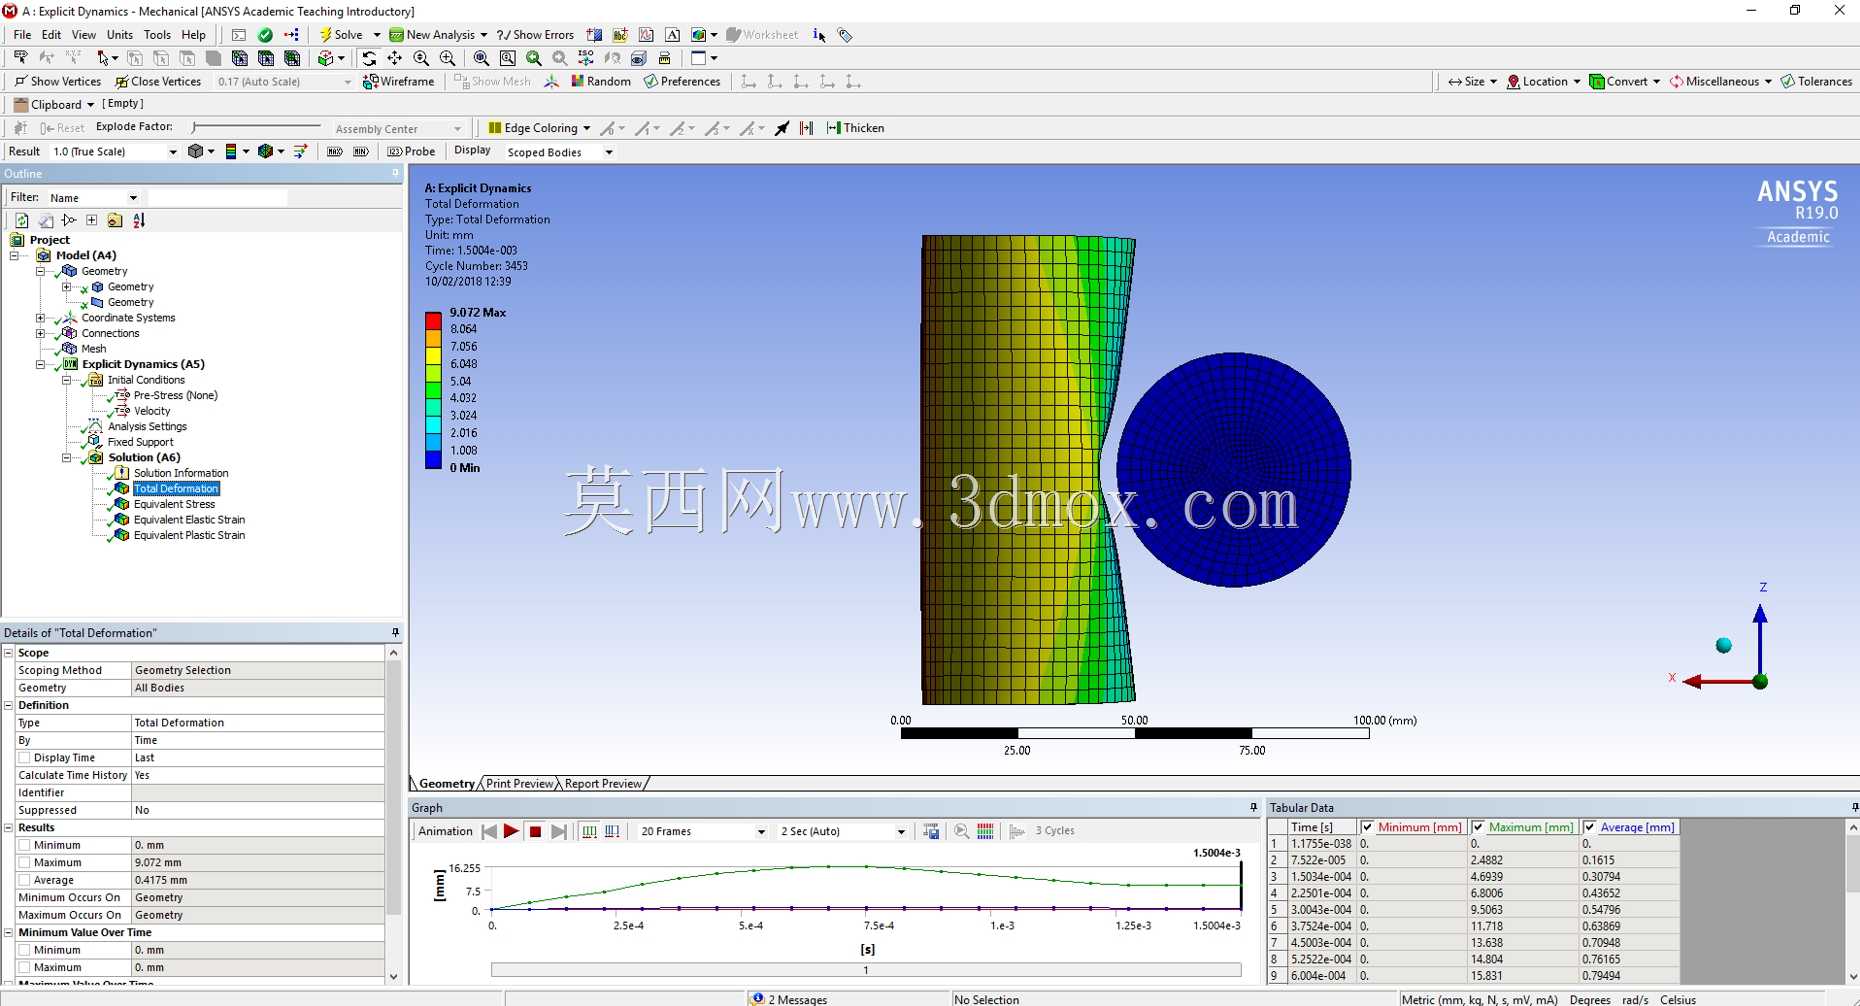Check Minimum under Minimum Value Over Time
The width and height of the screenshot is (1860, 1006).
pos(24,950)
